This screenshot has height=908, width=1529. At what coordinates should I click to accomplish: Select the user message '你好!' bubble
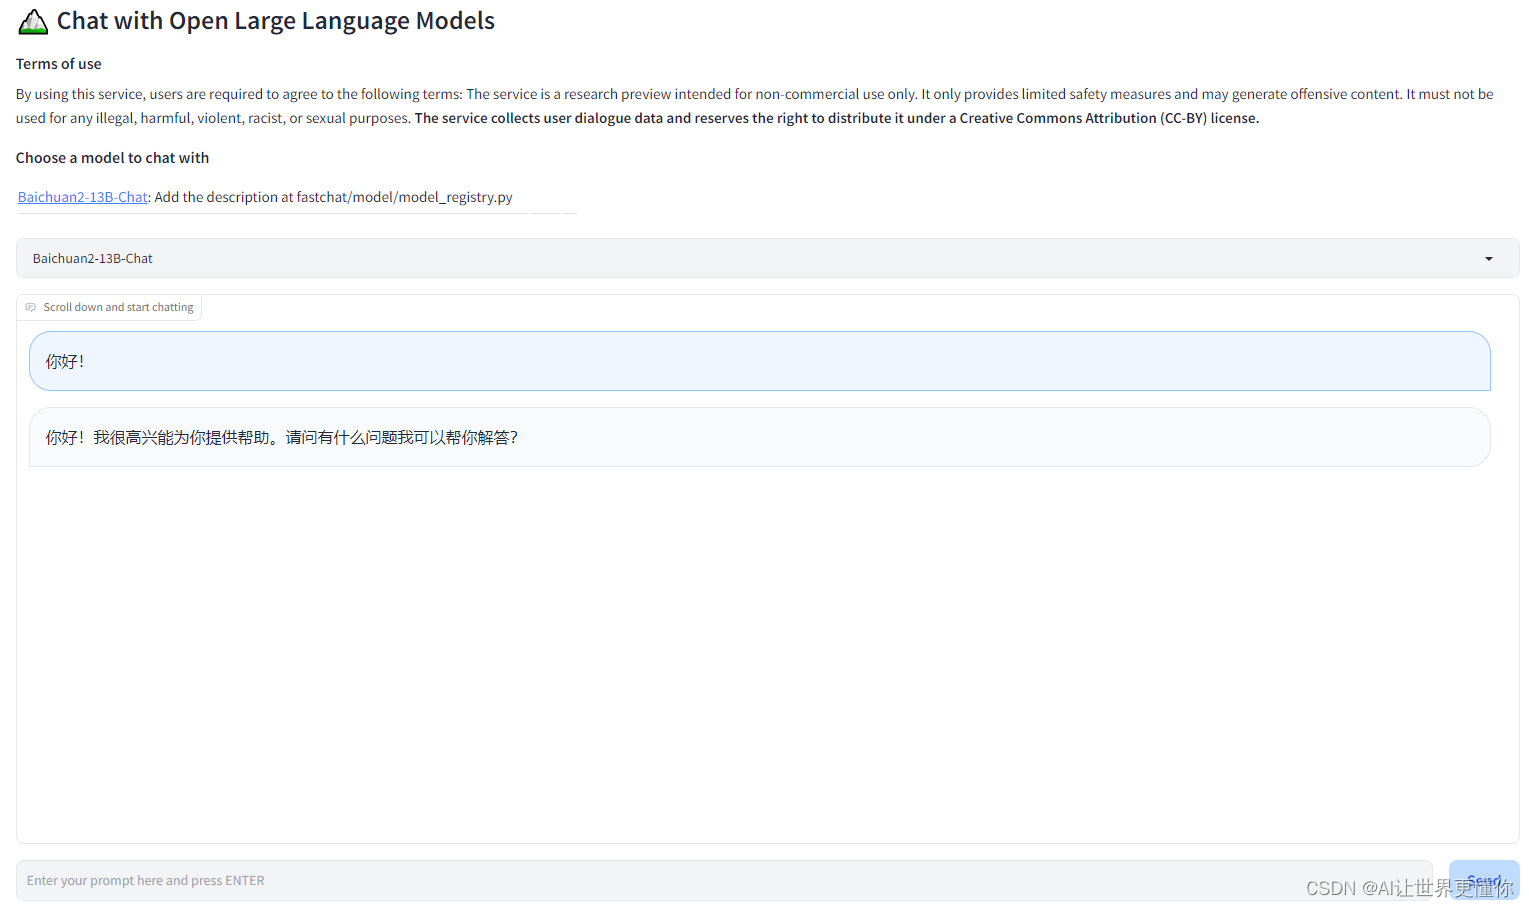pyautogui.click(x=759, y=361)
